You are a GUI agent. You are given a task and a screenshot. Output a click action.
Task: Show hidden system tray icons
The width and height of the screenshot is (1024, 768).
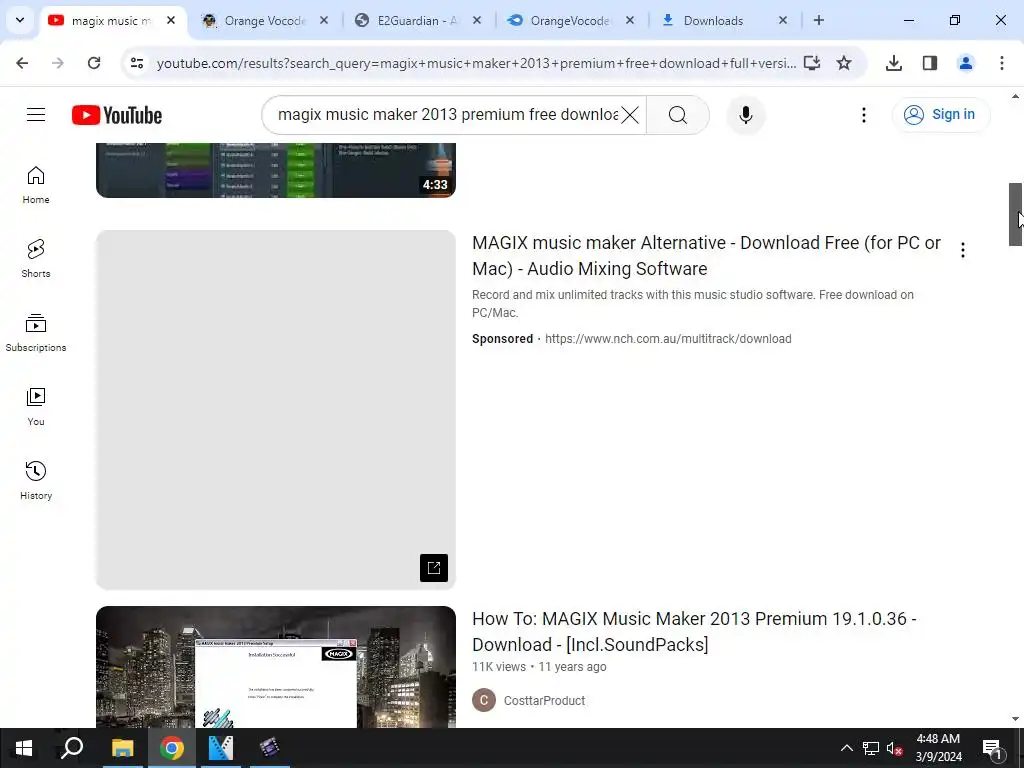click(x=846, y=748)
